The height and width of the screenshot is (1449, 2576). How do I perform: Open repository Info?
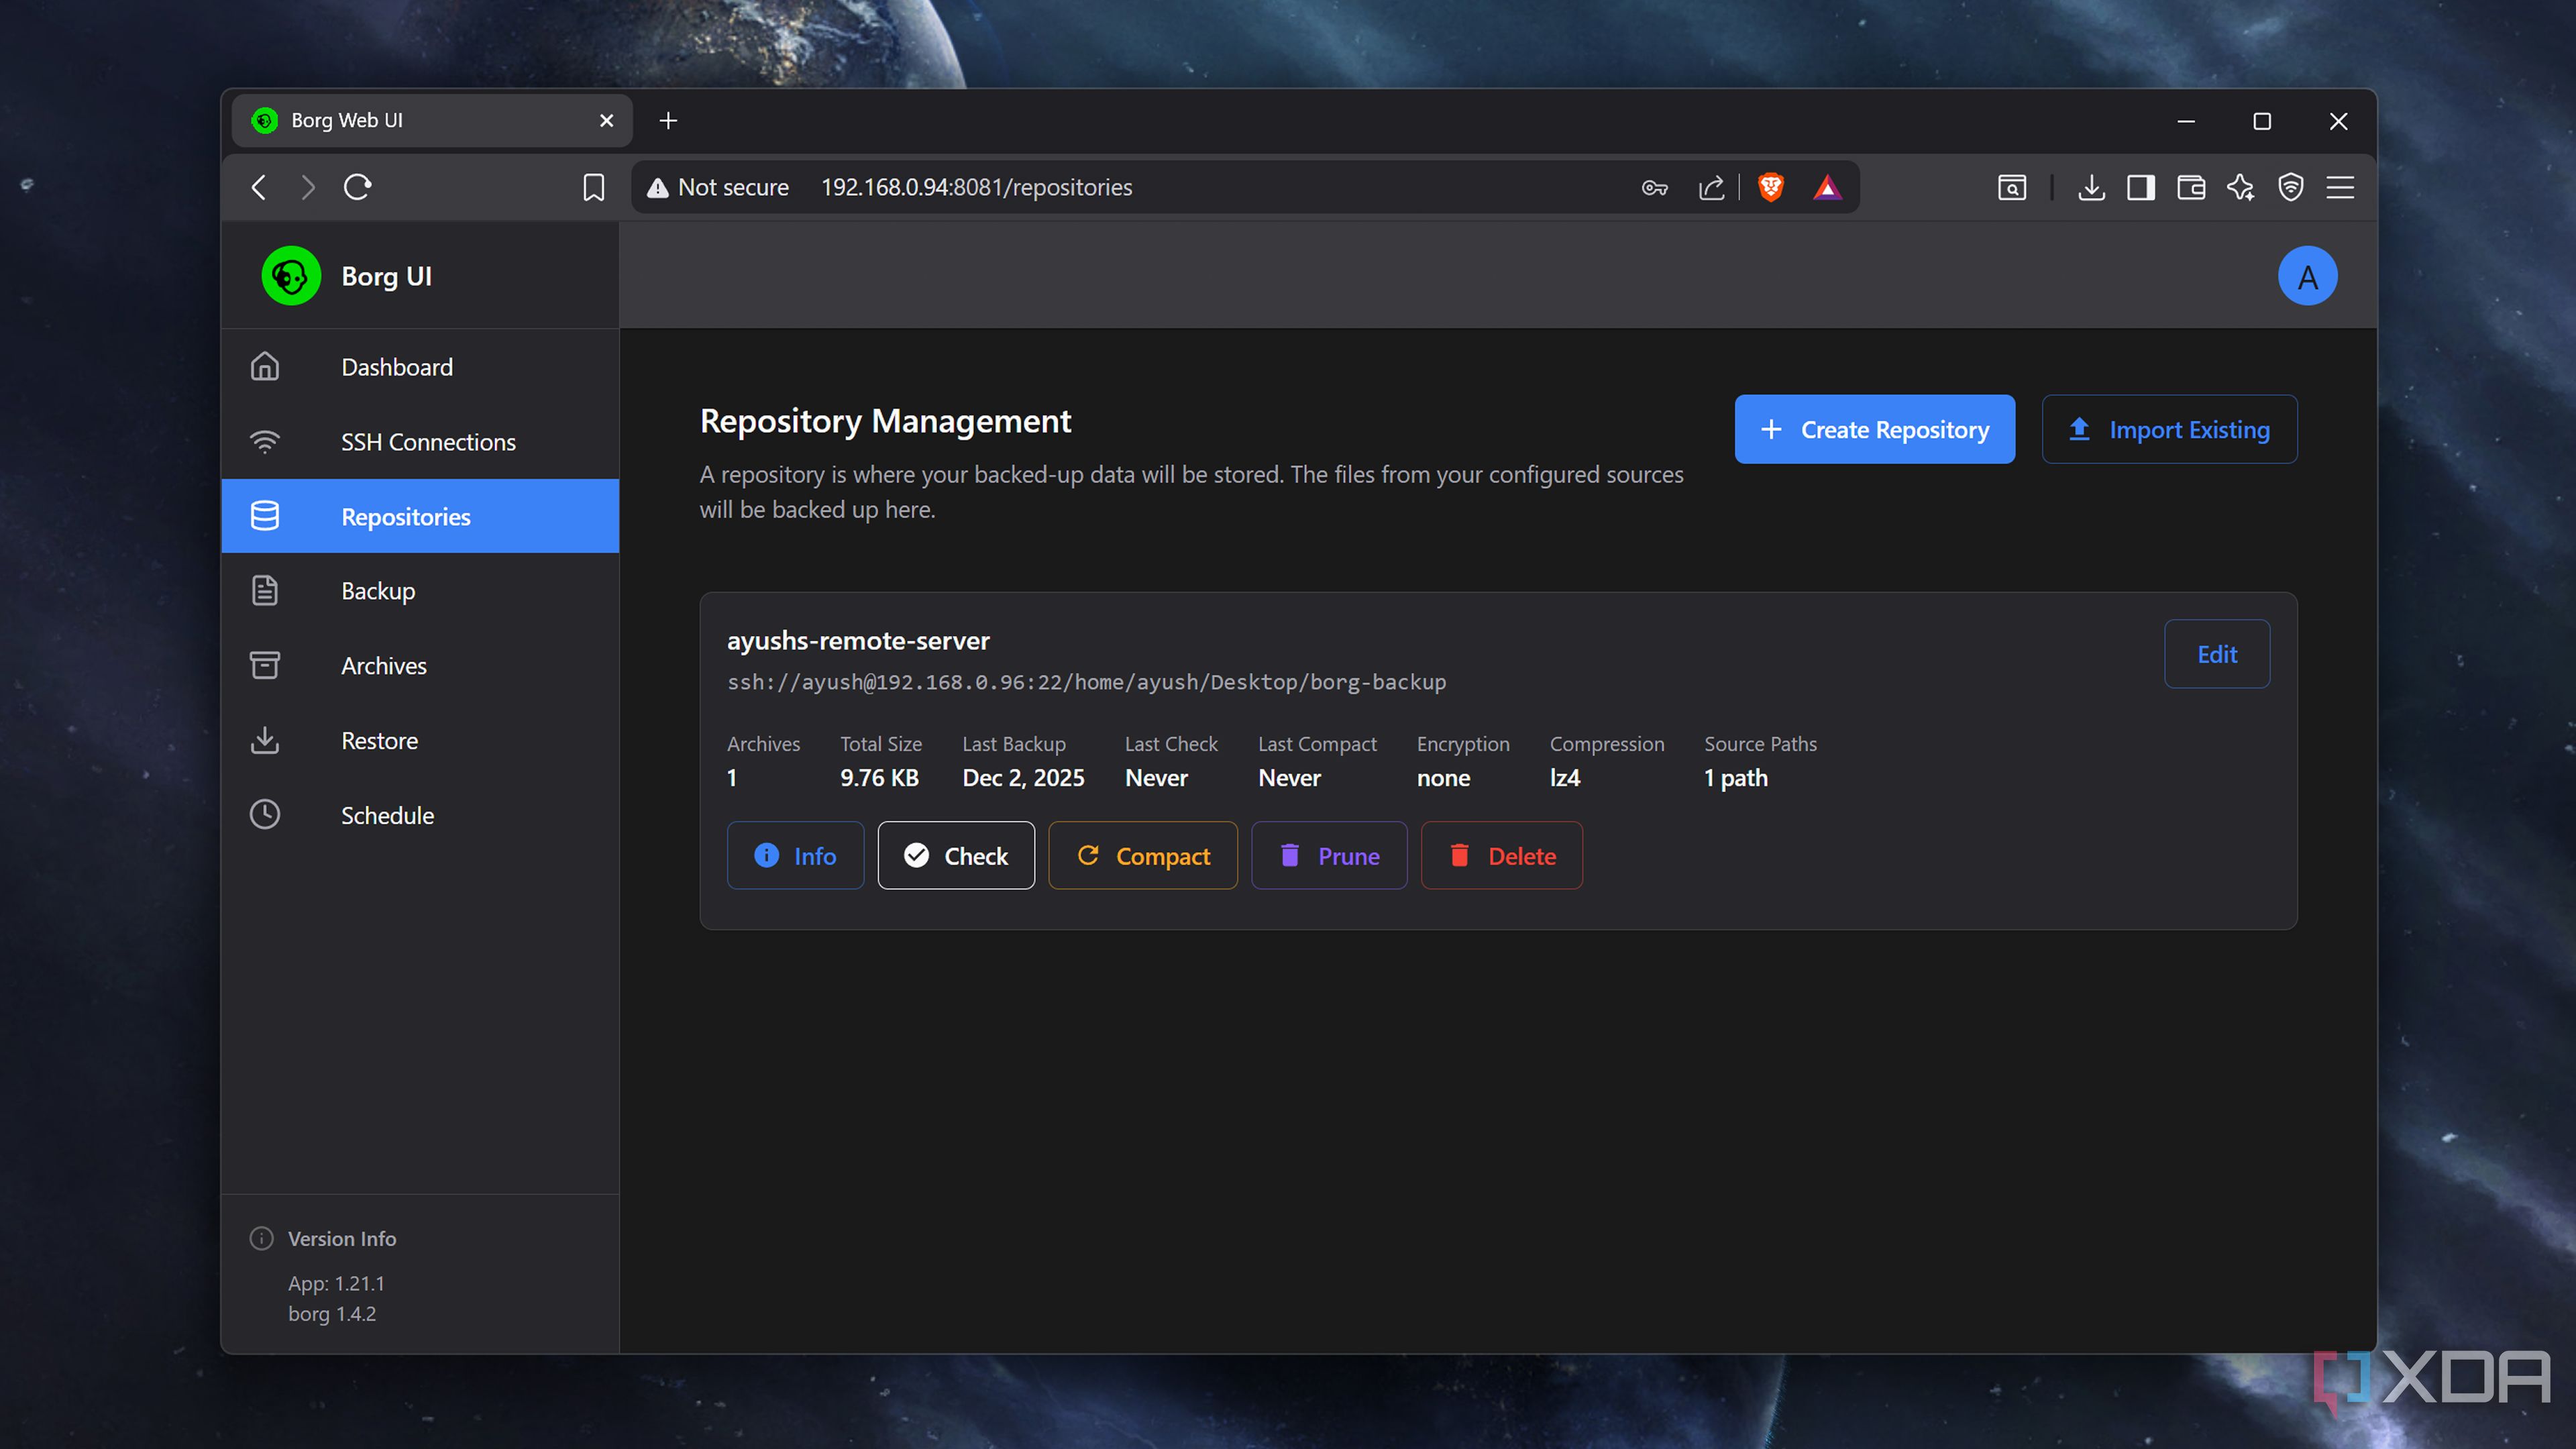coord(795,856)
